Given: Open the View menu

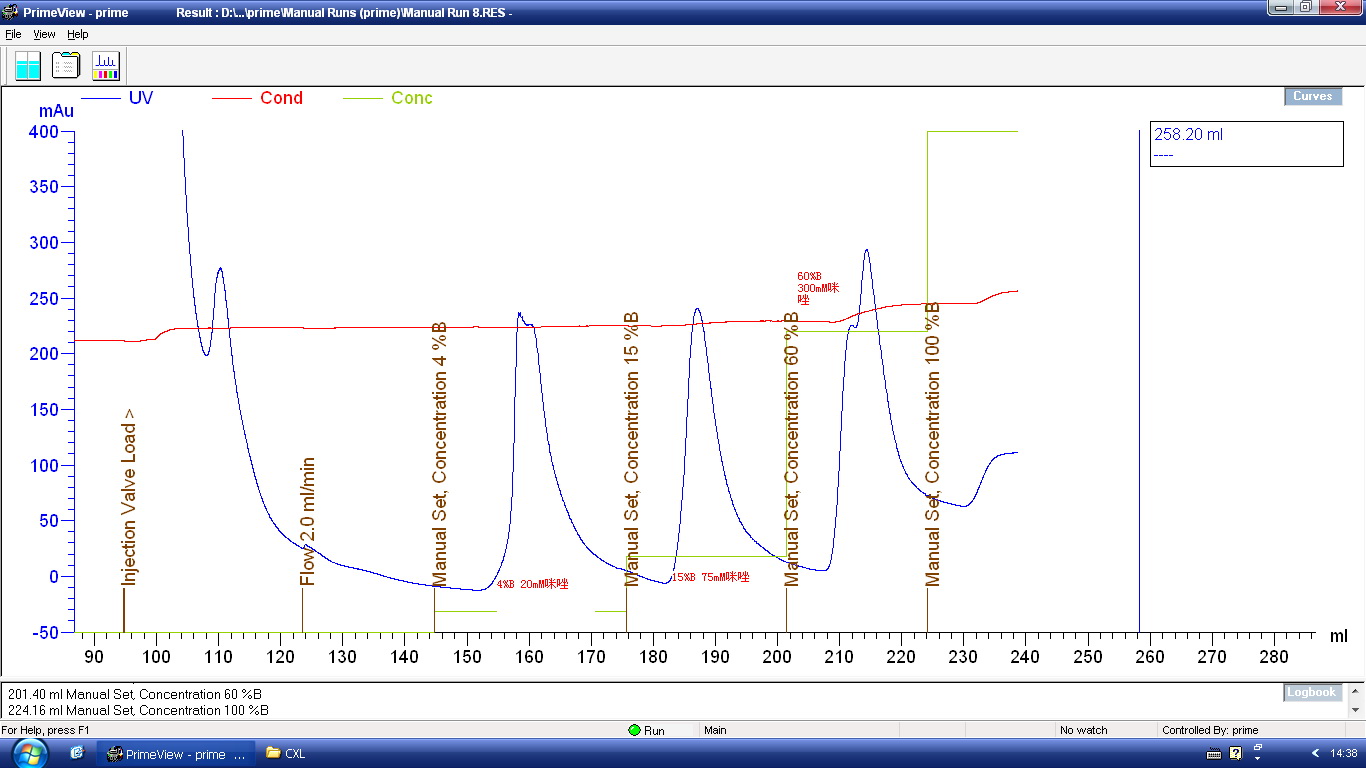Looking at the screenshot, I should point(45,34).
